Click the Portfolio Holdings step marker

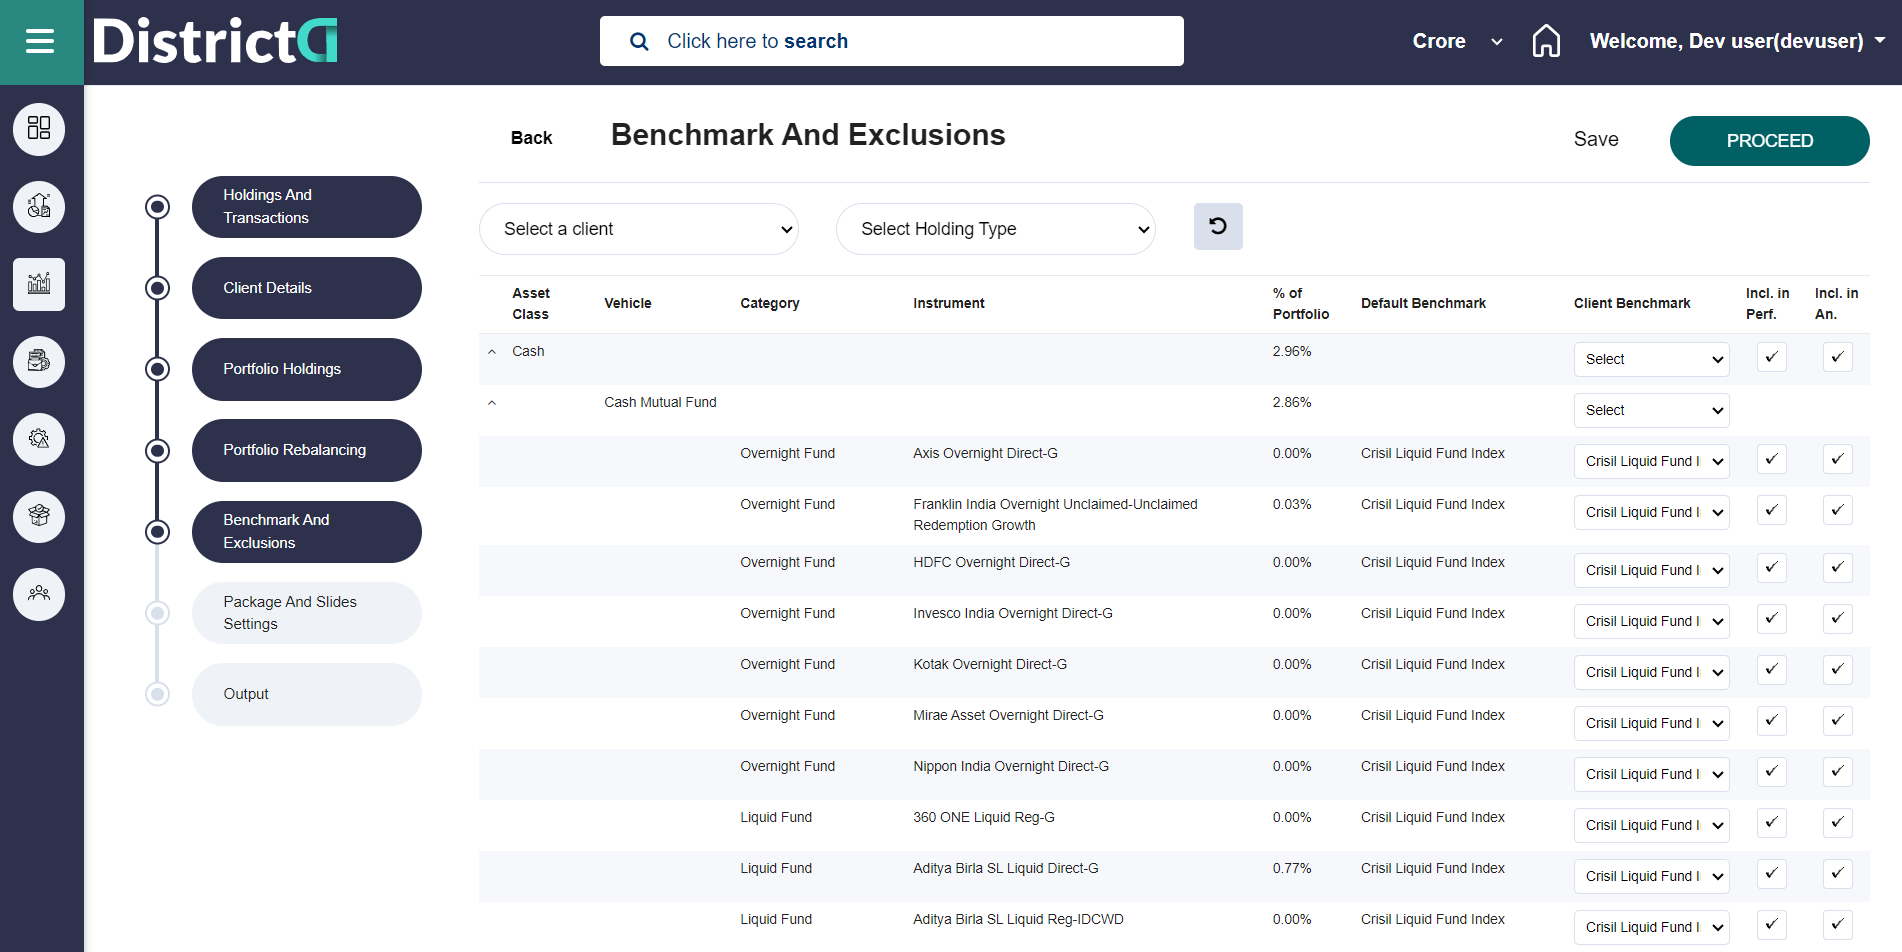coord(157,369)
